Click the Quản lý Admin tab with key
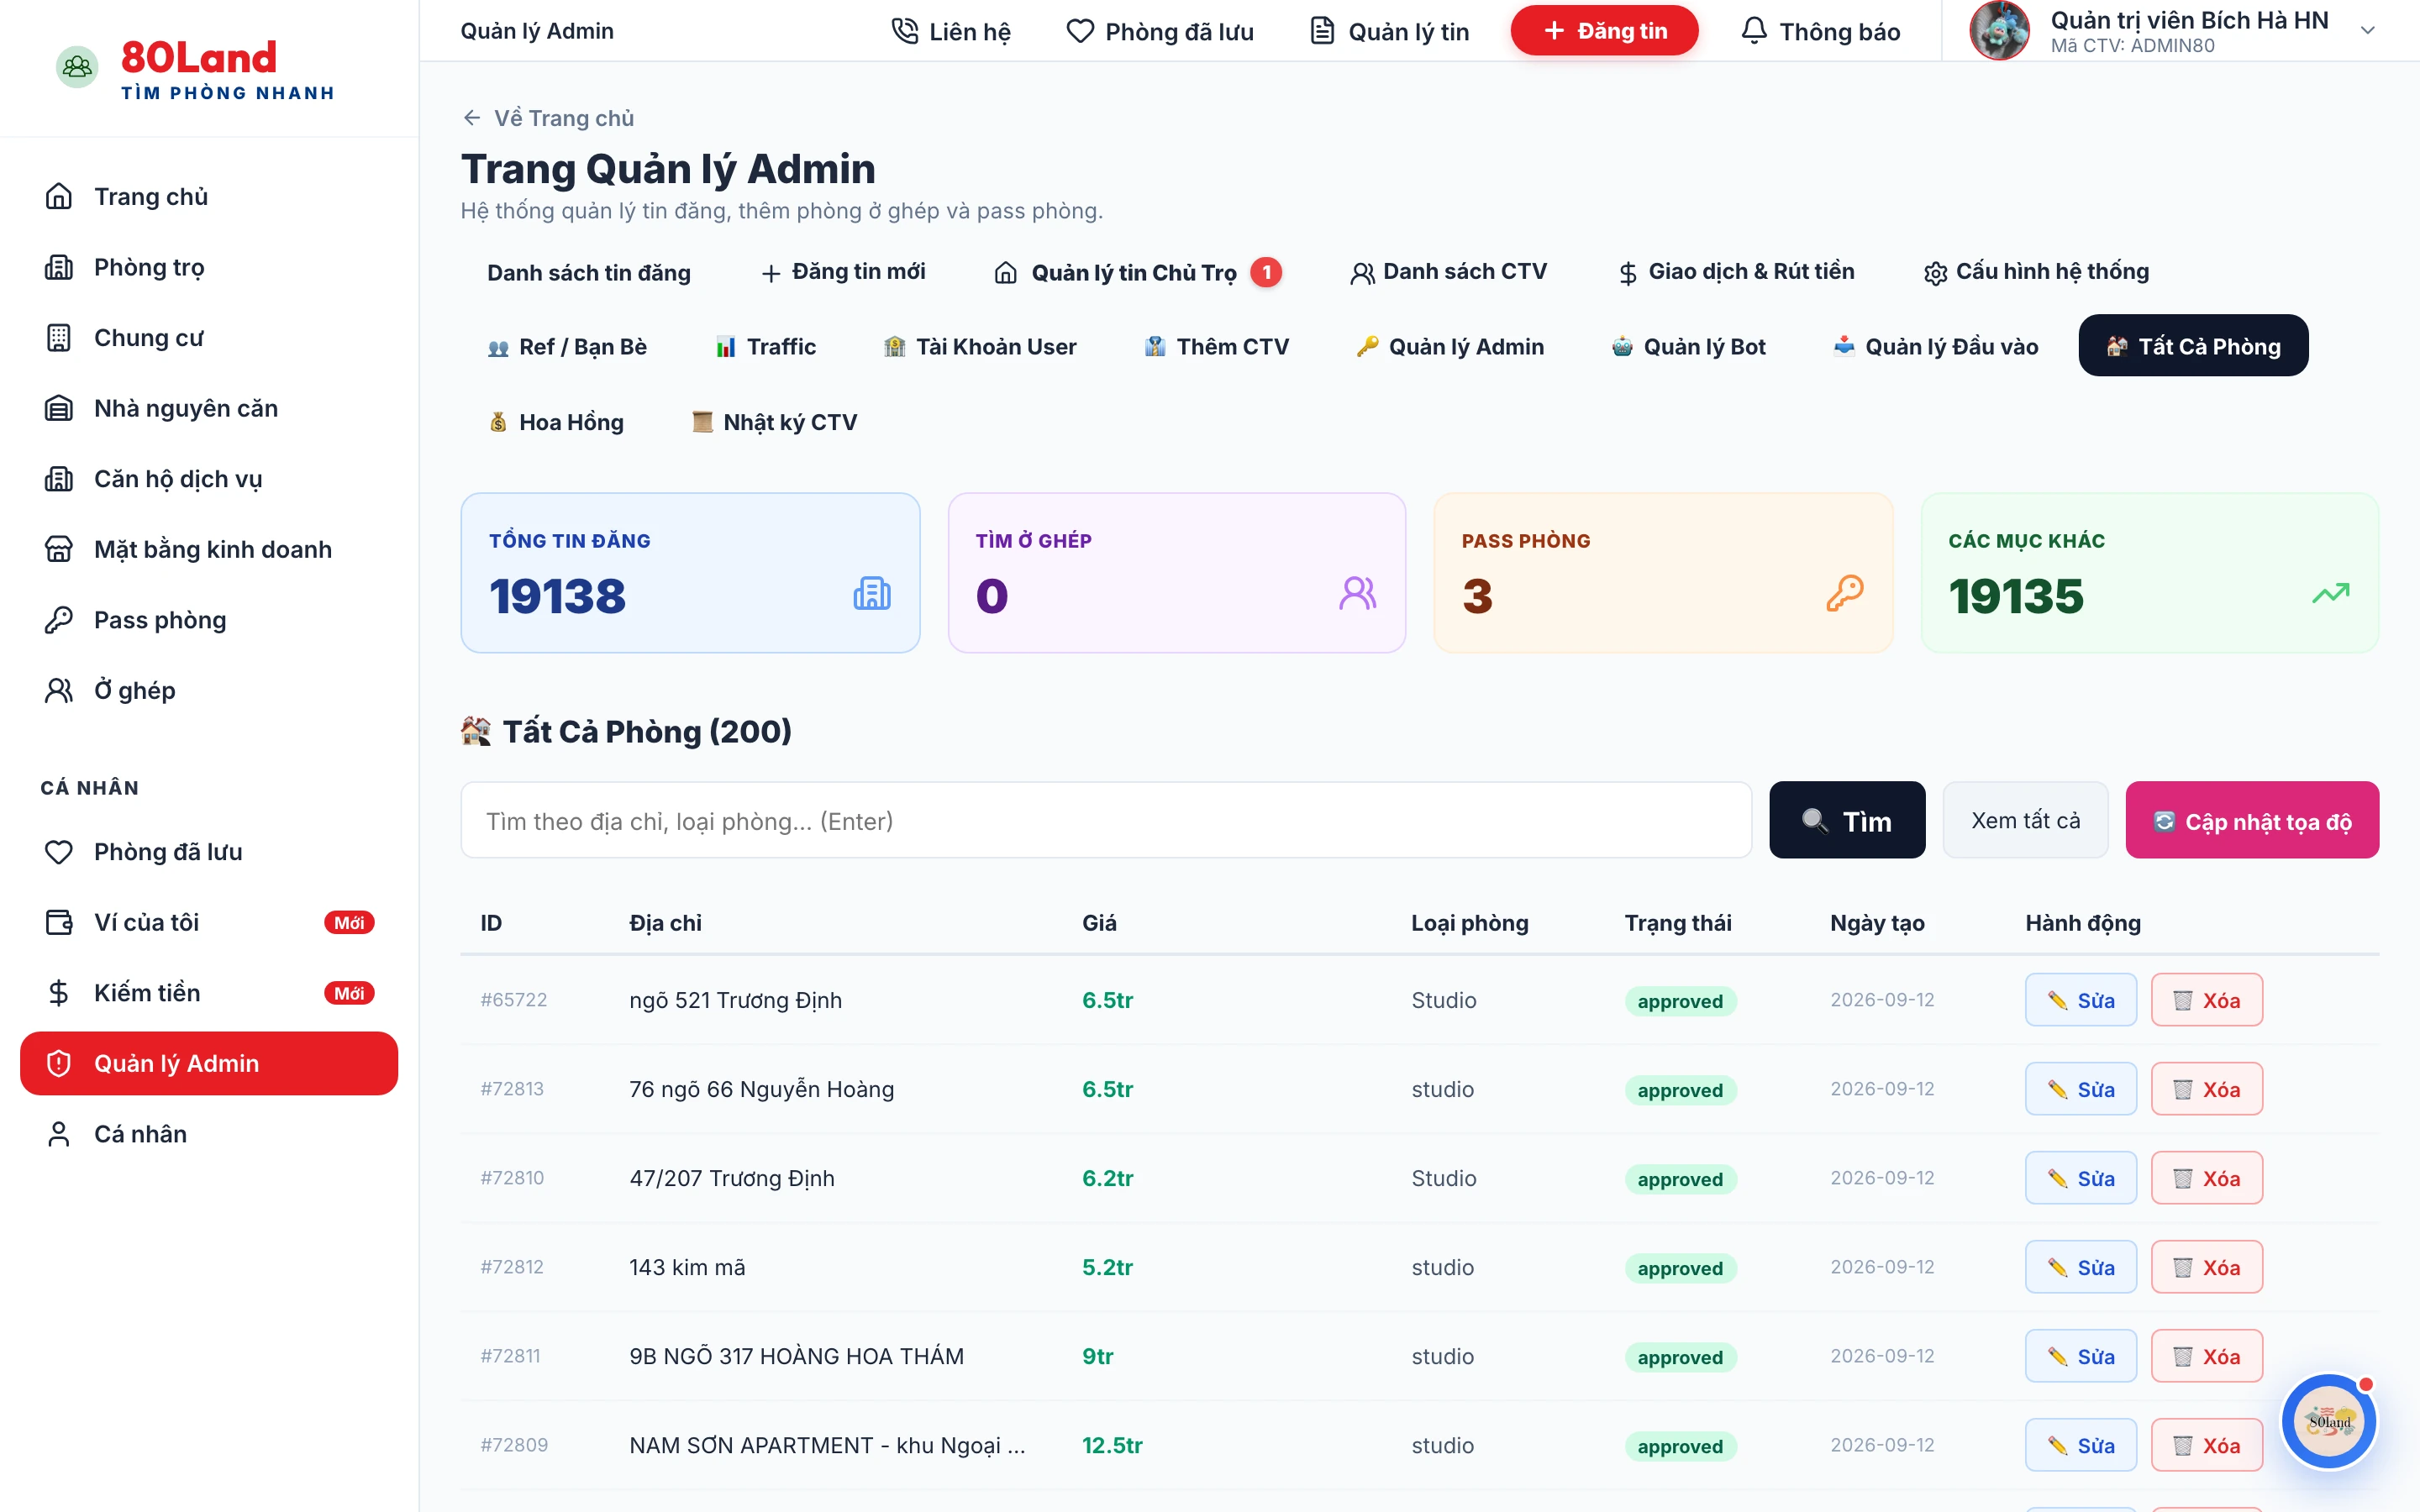The width and height of the screenshot is (2420, 1512). pos(1450,346)
